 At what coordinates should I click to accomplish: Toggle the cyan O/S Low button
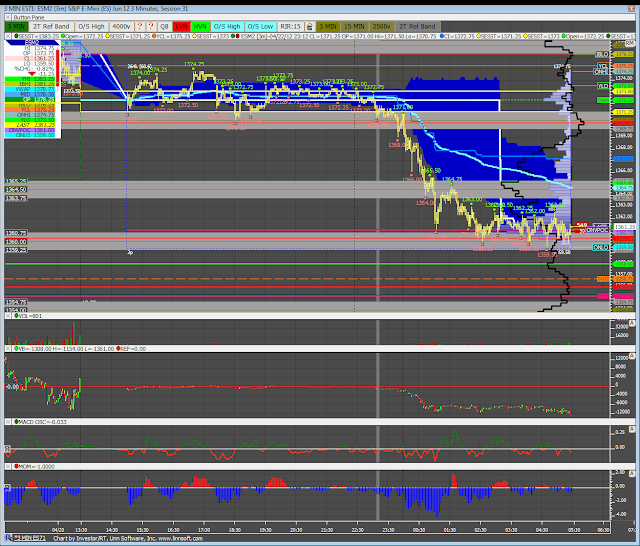(x=260, y=27)
